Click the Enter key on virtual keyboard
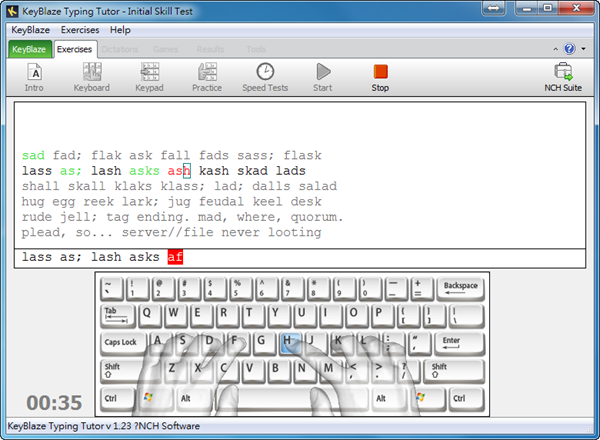This screenshot has height=440, width=600. click(x=459, y=343)
